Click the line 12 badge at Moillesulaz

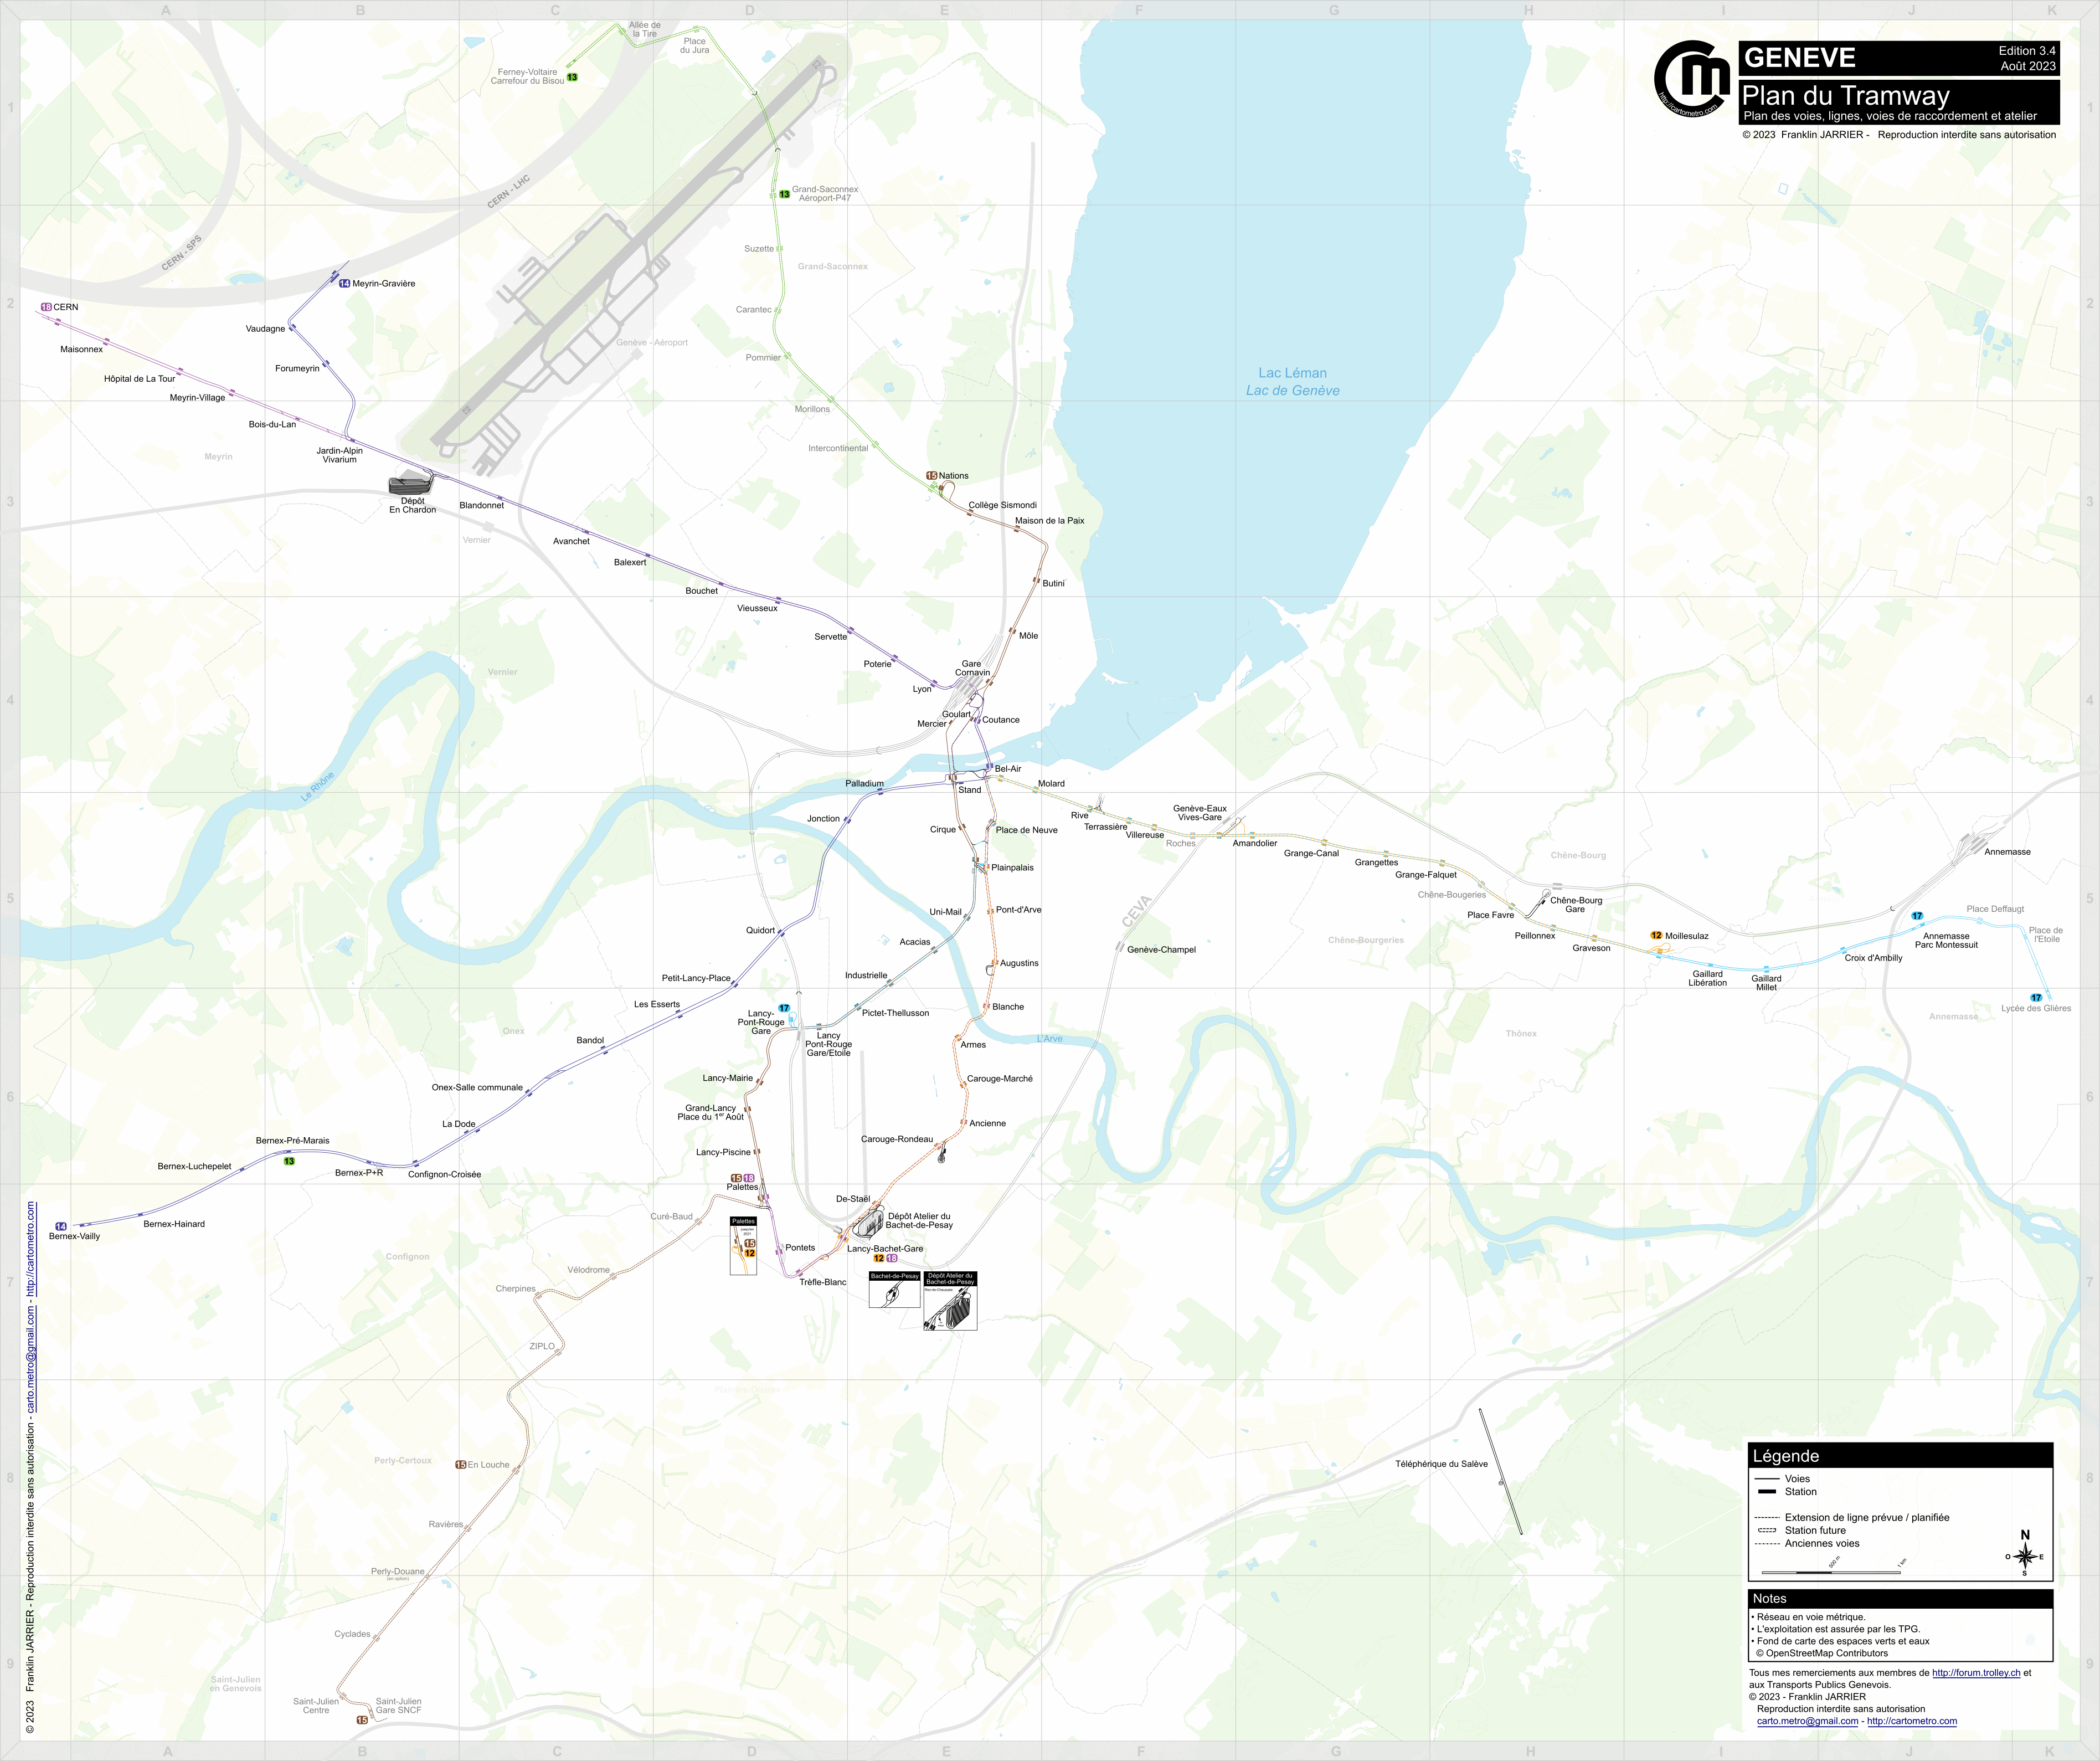click(1656, 936)
